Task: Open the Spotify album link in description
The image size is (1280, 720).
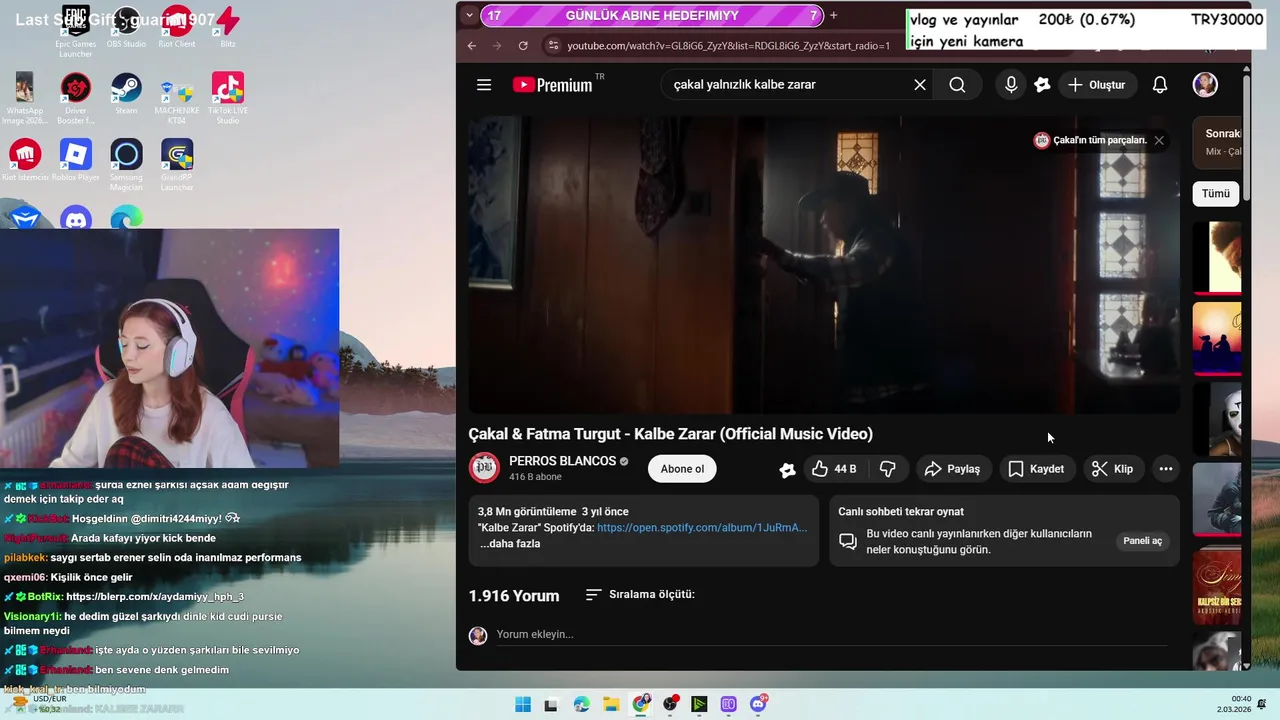Action: pos(702,528)
